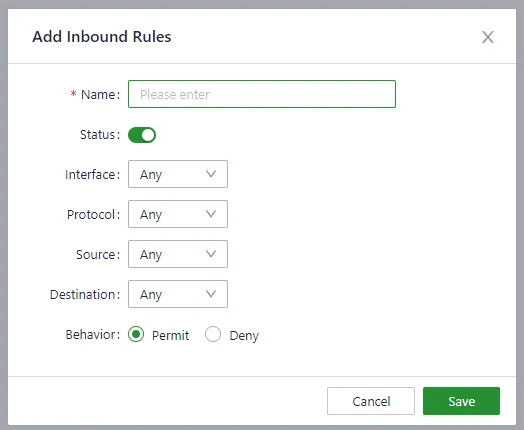Click the "Interface:" label
The width and height of the screenshot is (524, 430).
(92, 175)
